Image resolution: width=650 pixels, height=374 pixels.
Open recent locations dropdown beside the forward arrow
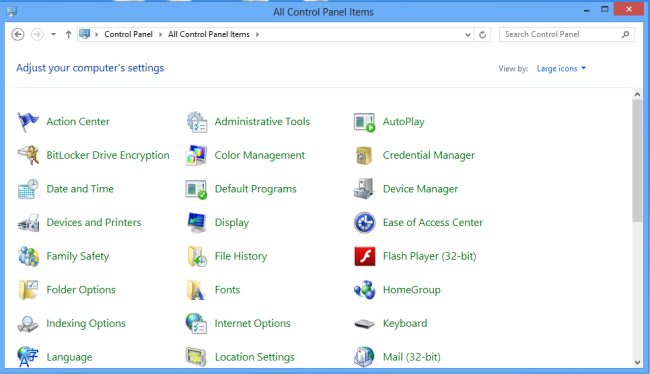click(x=53, y=34)
